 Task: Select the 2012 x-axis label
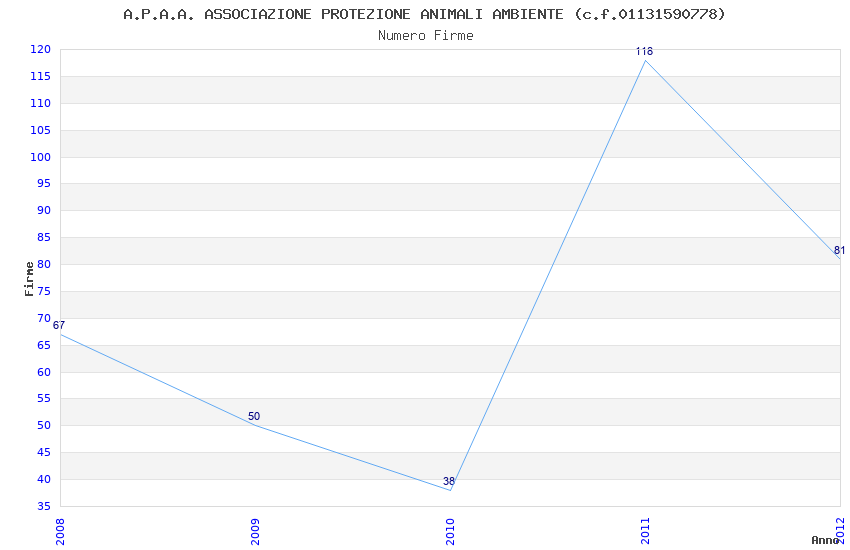841,530
